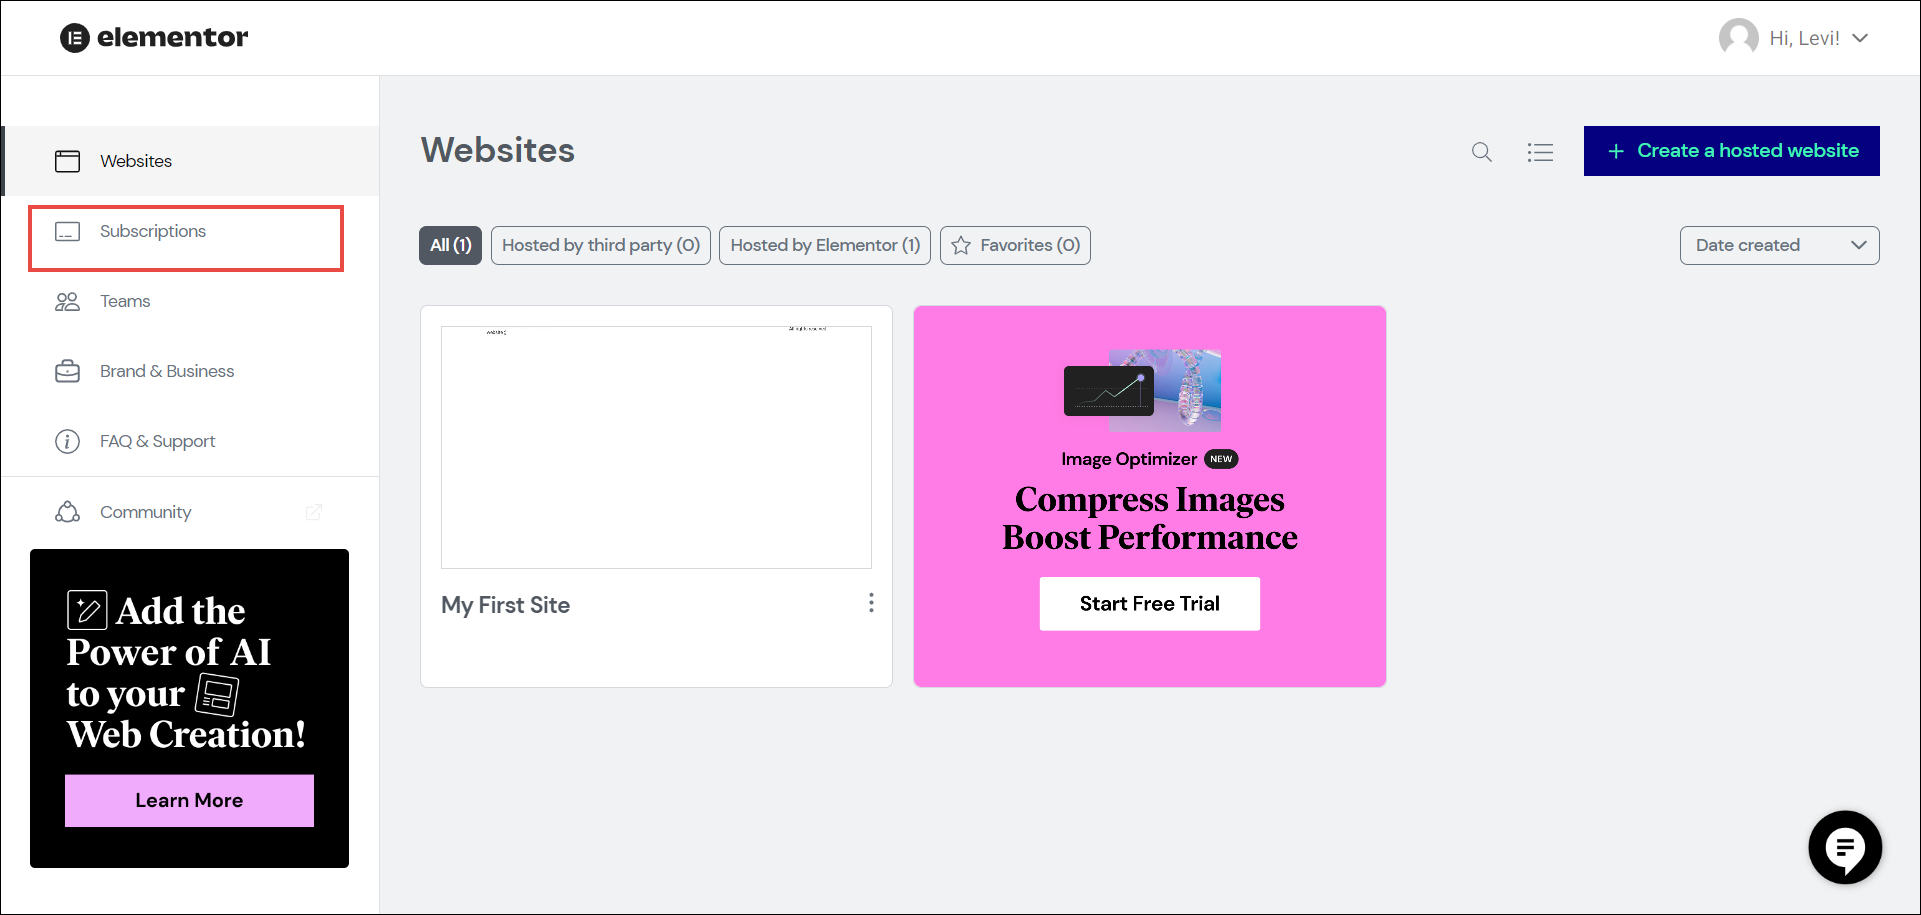Click the Image Optimizer label
The width and height of the screenshot is (1921, 915).
[1129, 459]
